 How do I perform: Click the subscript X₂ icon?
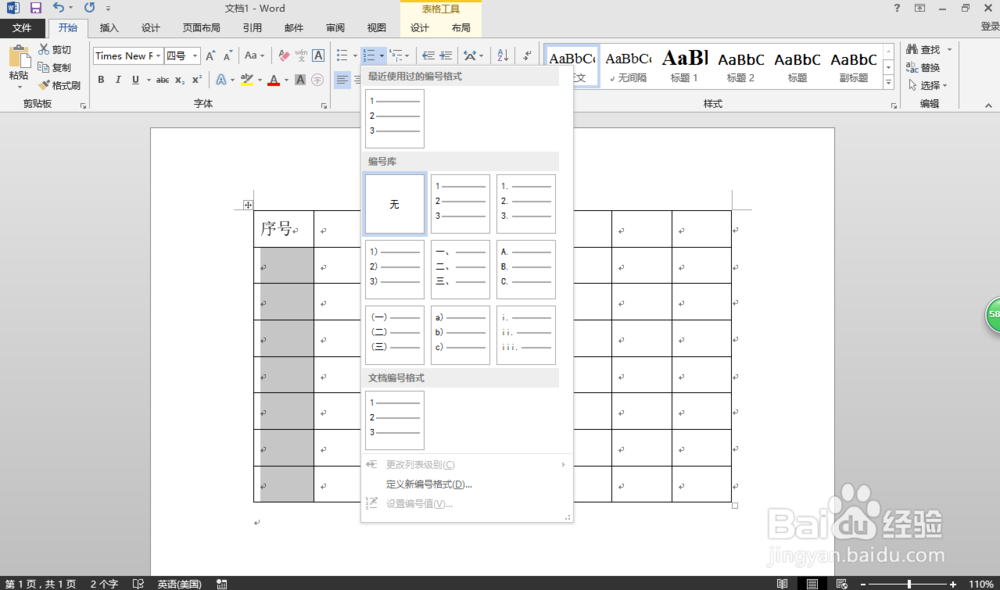(x=178, y=78)
